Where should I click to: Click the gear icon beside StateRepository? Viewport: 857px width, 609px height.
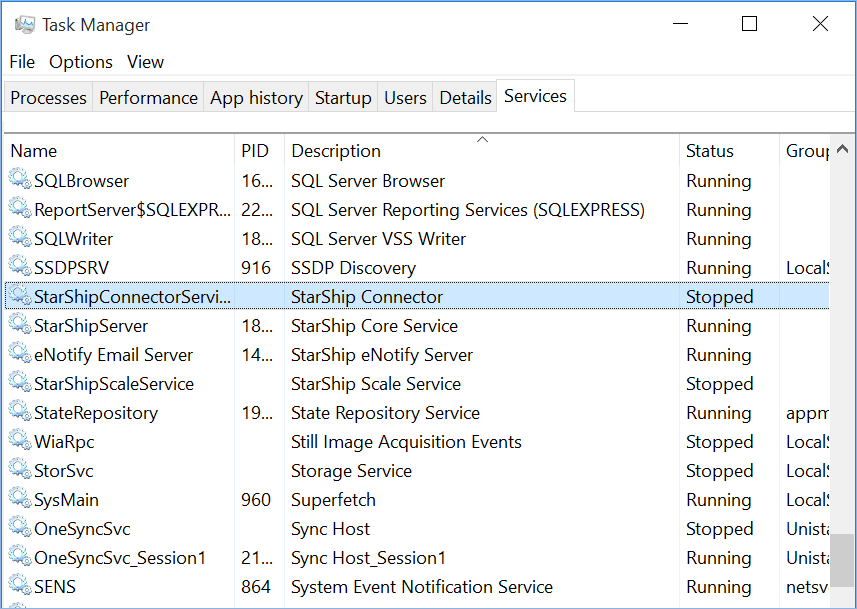coord(20,411)
